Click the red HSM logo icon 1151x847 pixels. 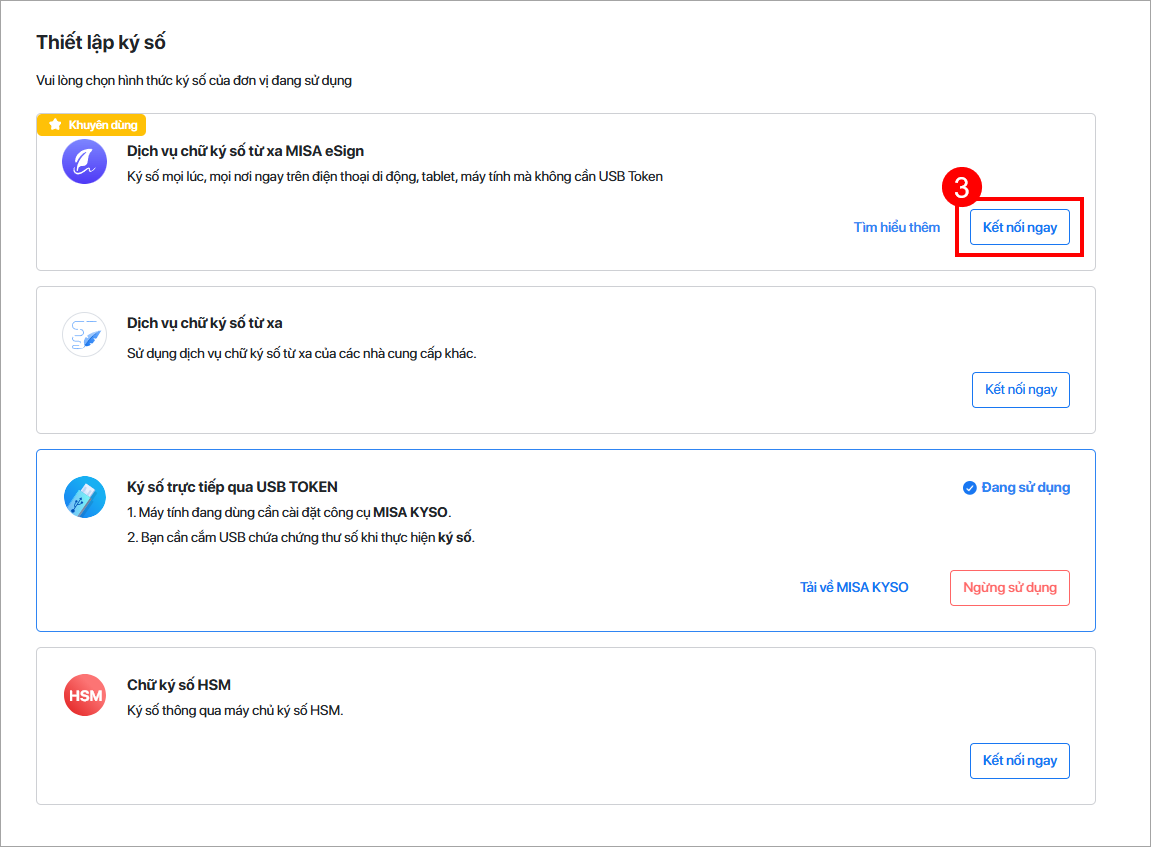[84, 695]
